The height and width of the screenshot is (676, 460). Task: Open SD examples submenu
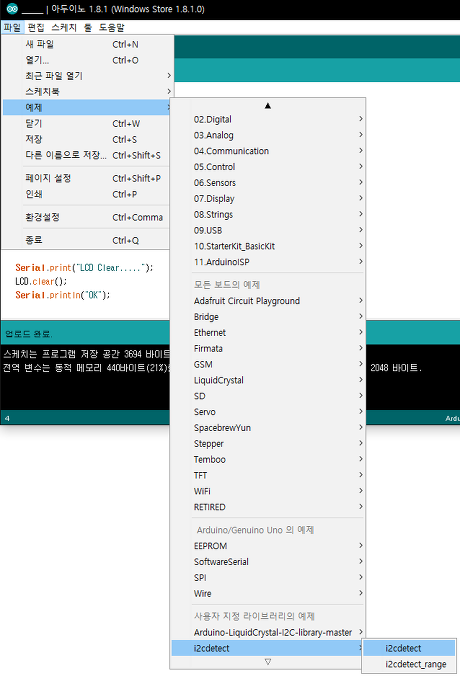(x=268, y=396)
